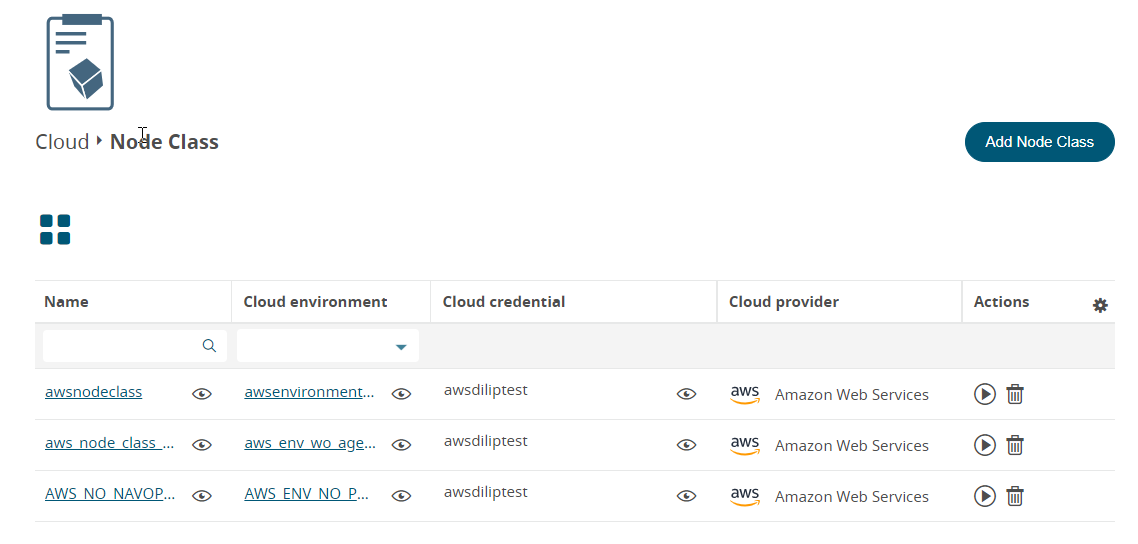Click the search magnifier in Name filter
Viewport: 1138px width, 544px height.
click(x=209, y=346)
